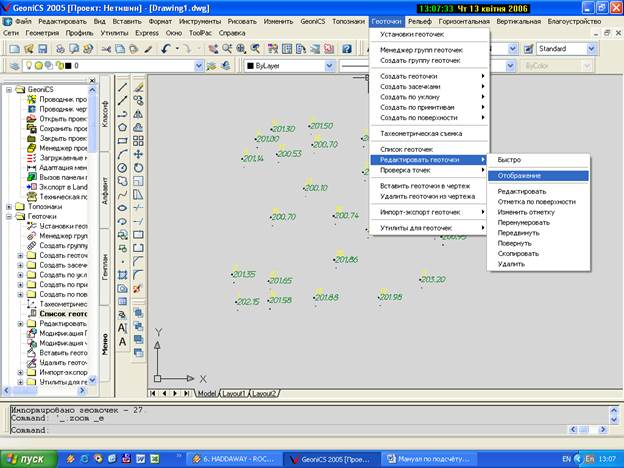This screenshot has width=624, height=468.
Task: Choose Перенумеровать in the submenu
Action: click(x=538, y=222)
